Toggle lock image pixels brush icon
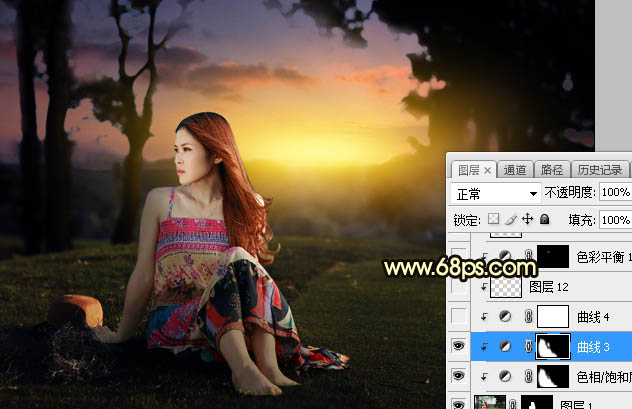 pyautogui.click(x=511, y=219)
